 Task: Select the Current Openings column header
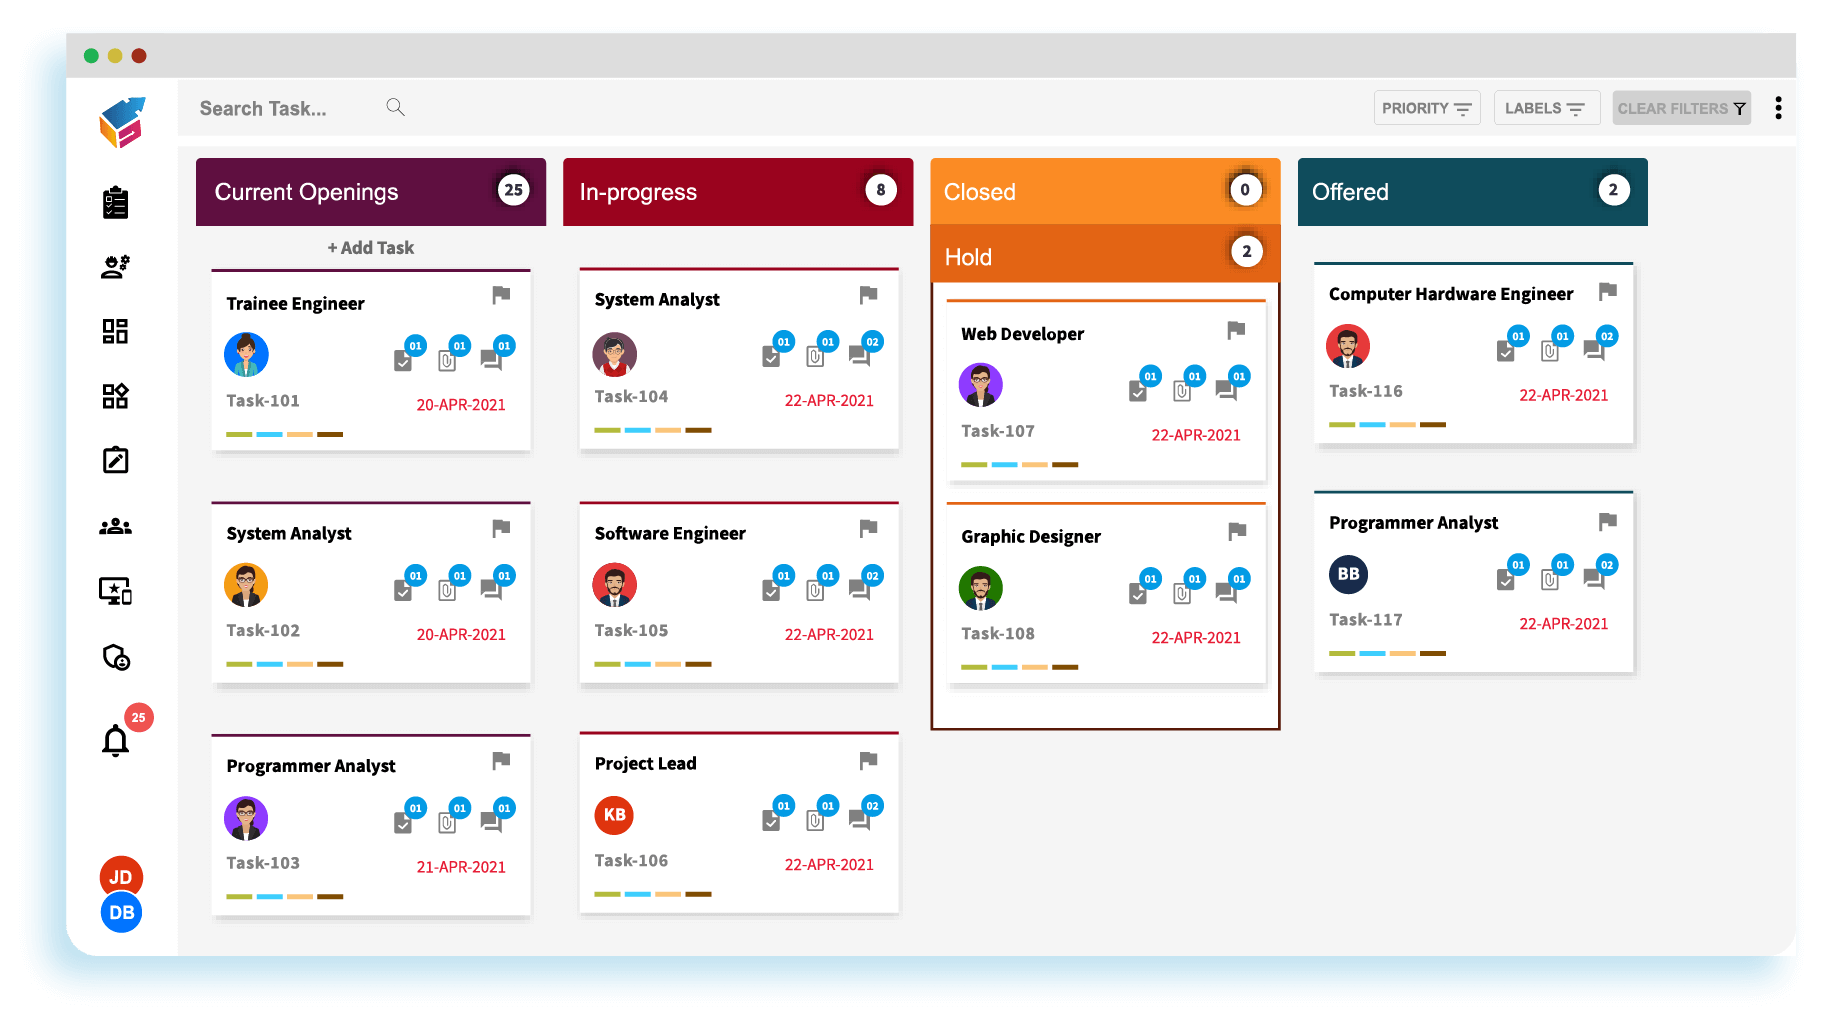(370, 192)
